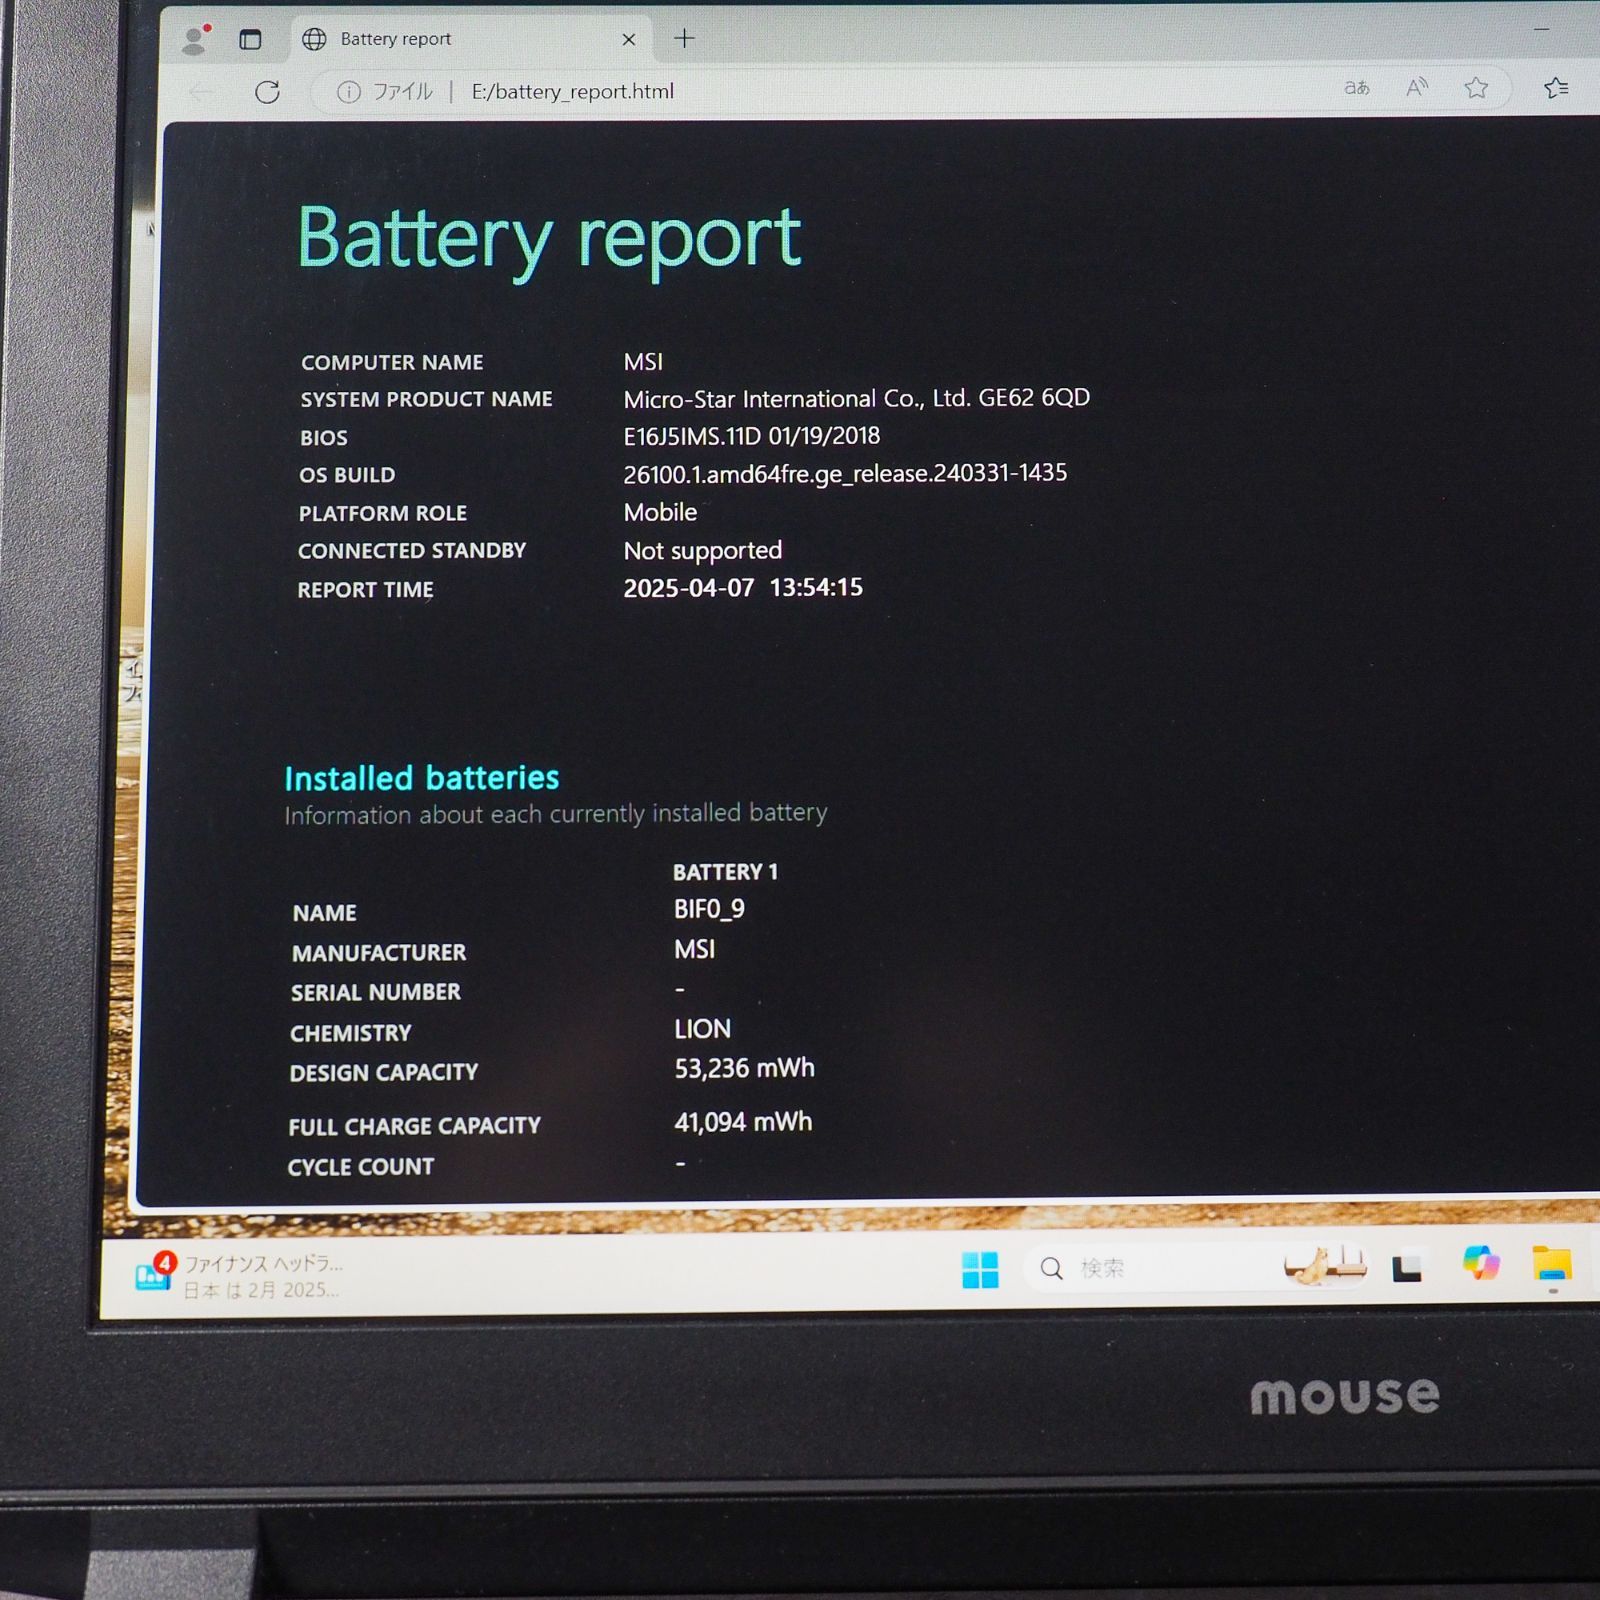The image size is (1600, 1600).
Task: Click the computer name value MSI
Action: pyautogui.click(x=643, y=362)
